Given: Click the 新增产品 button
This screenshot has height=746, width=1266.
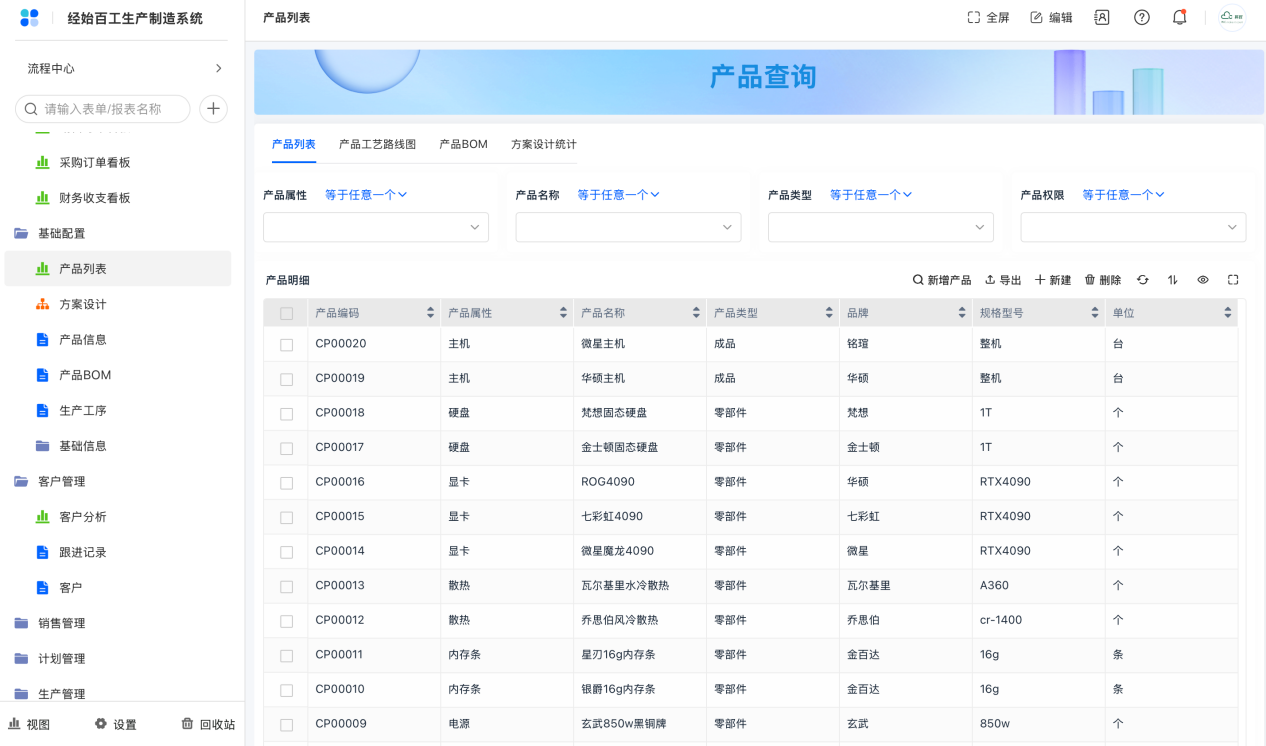Looking at the screenshot, I should click(x=941, y=280).
